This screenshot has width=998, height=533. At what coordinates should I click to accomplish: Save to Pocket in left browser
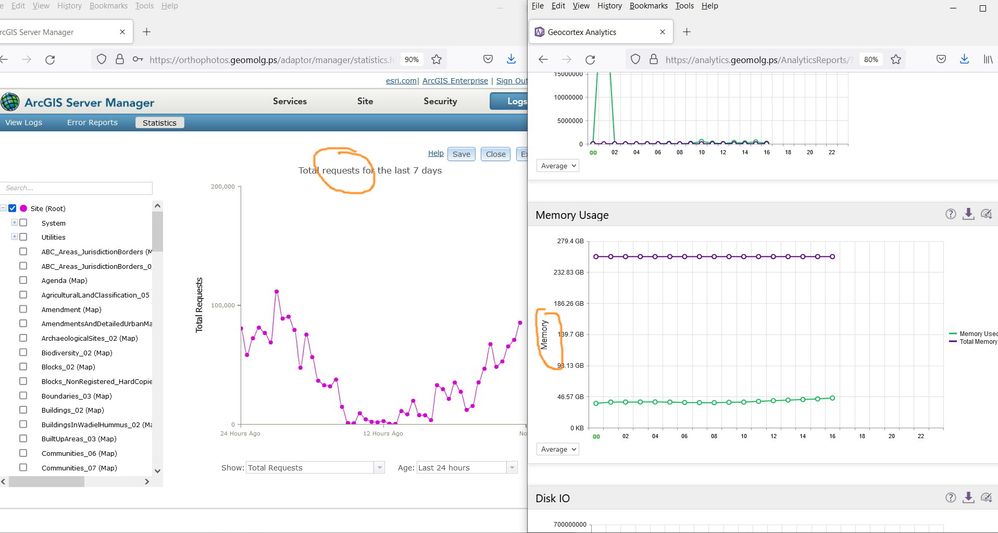click(488, 59)
